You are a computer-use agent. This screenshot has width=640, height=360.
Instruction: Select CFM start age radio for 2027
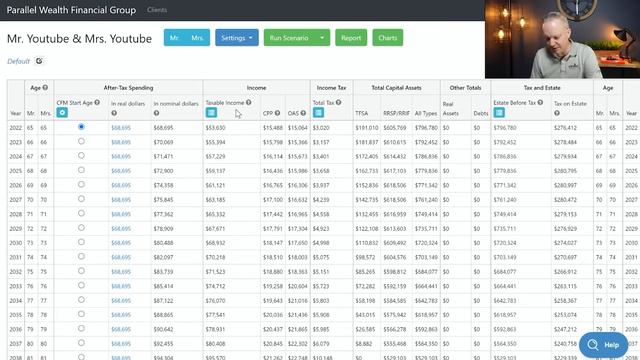pyautogui.click(x=81, y=199)
